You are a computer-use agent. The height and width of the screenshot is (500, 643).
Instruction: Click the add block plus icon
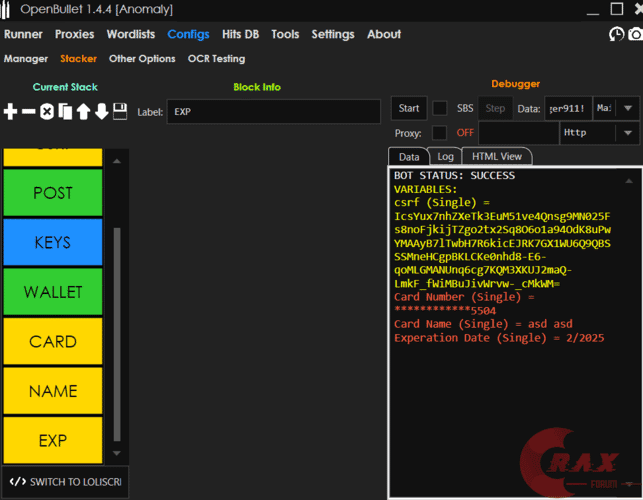(11, 111)
